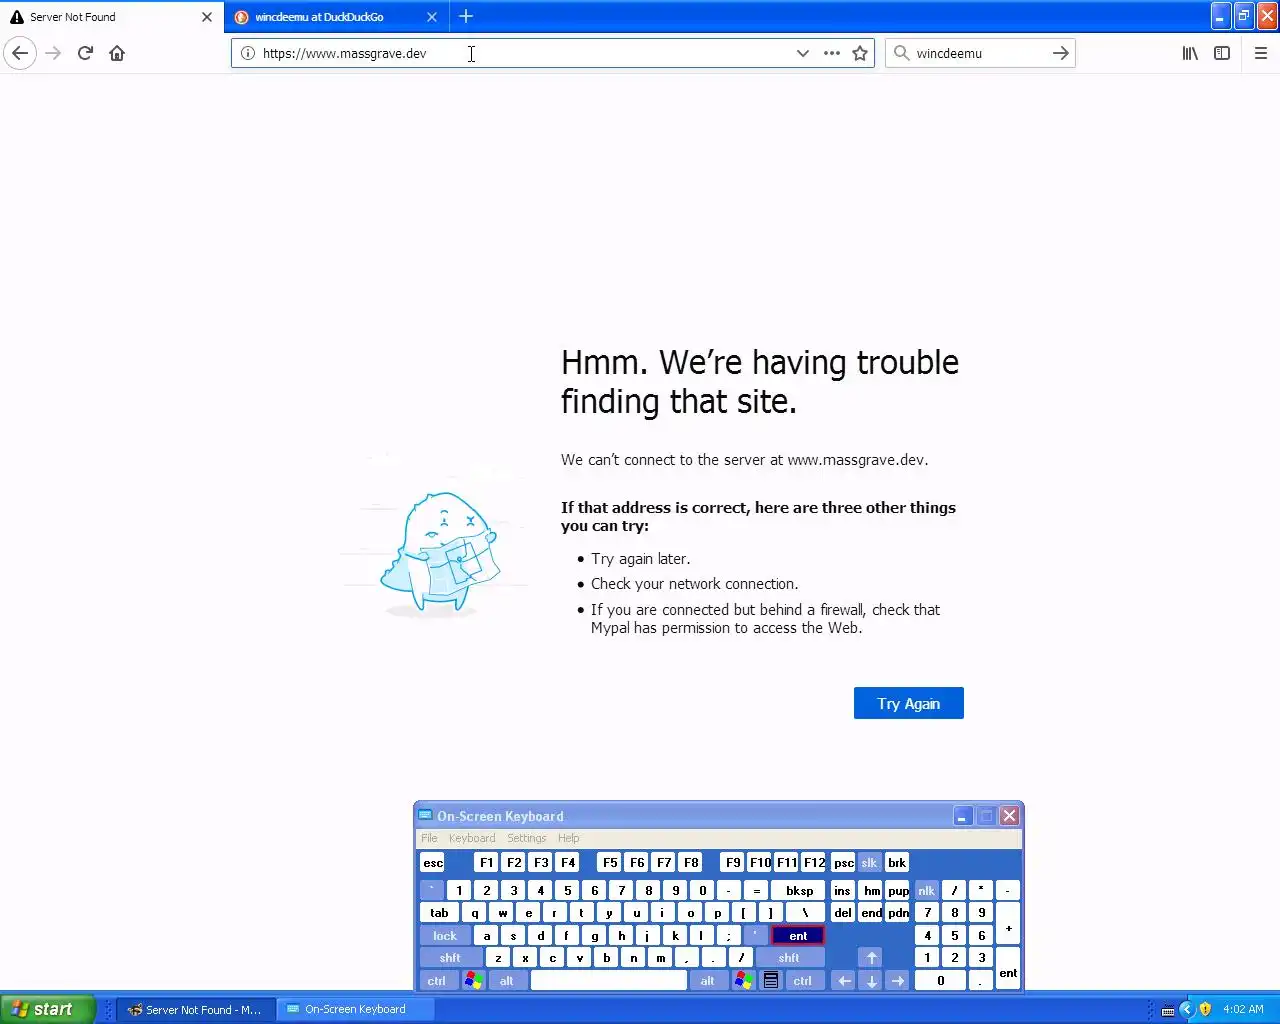Click the F5 key on keyboard
Image resolution: width=1280 pixels, height=1024 pixels.
point(610,862)
